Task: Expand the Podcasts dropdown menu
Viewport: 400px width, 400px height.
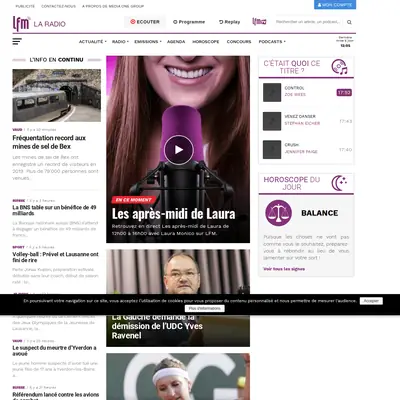Action: 272,42
